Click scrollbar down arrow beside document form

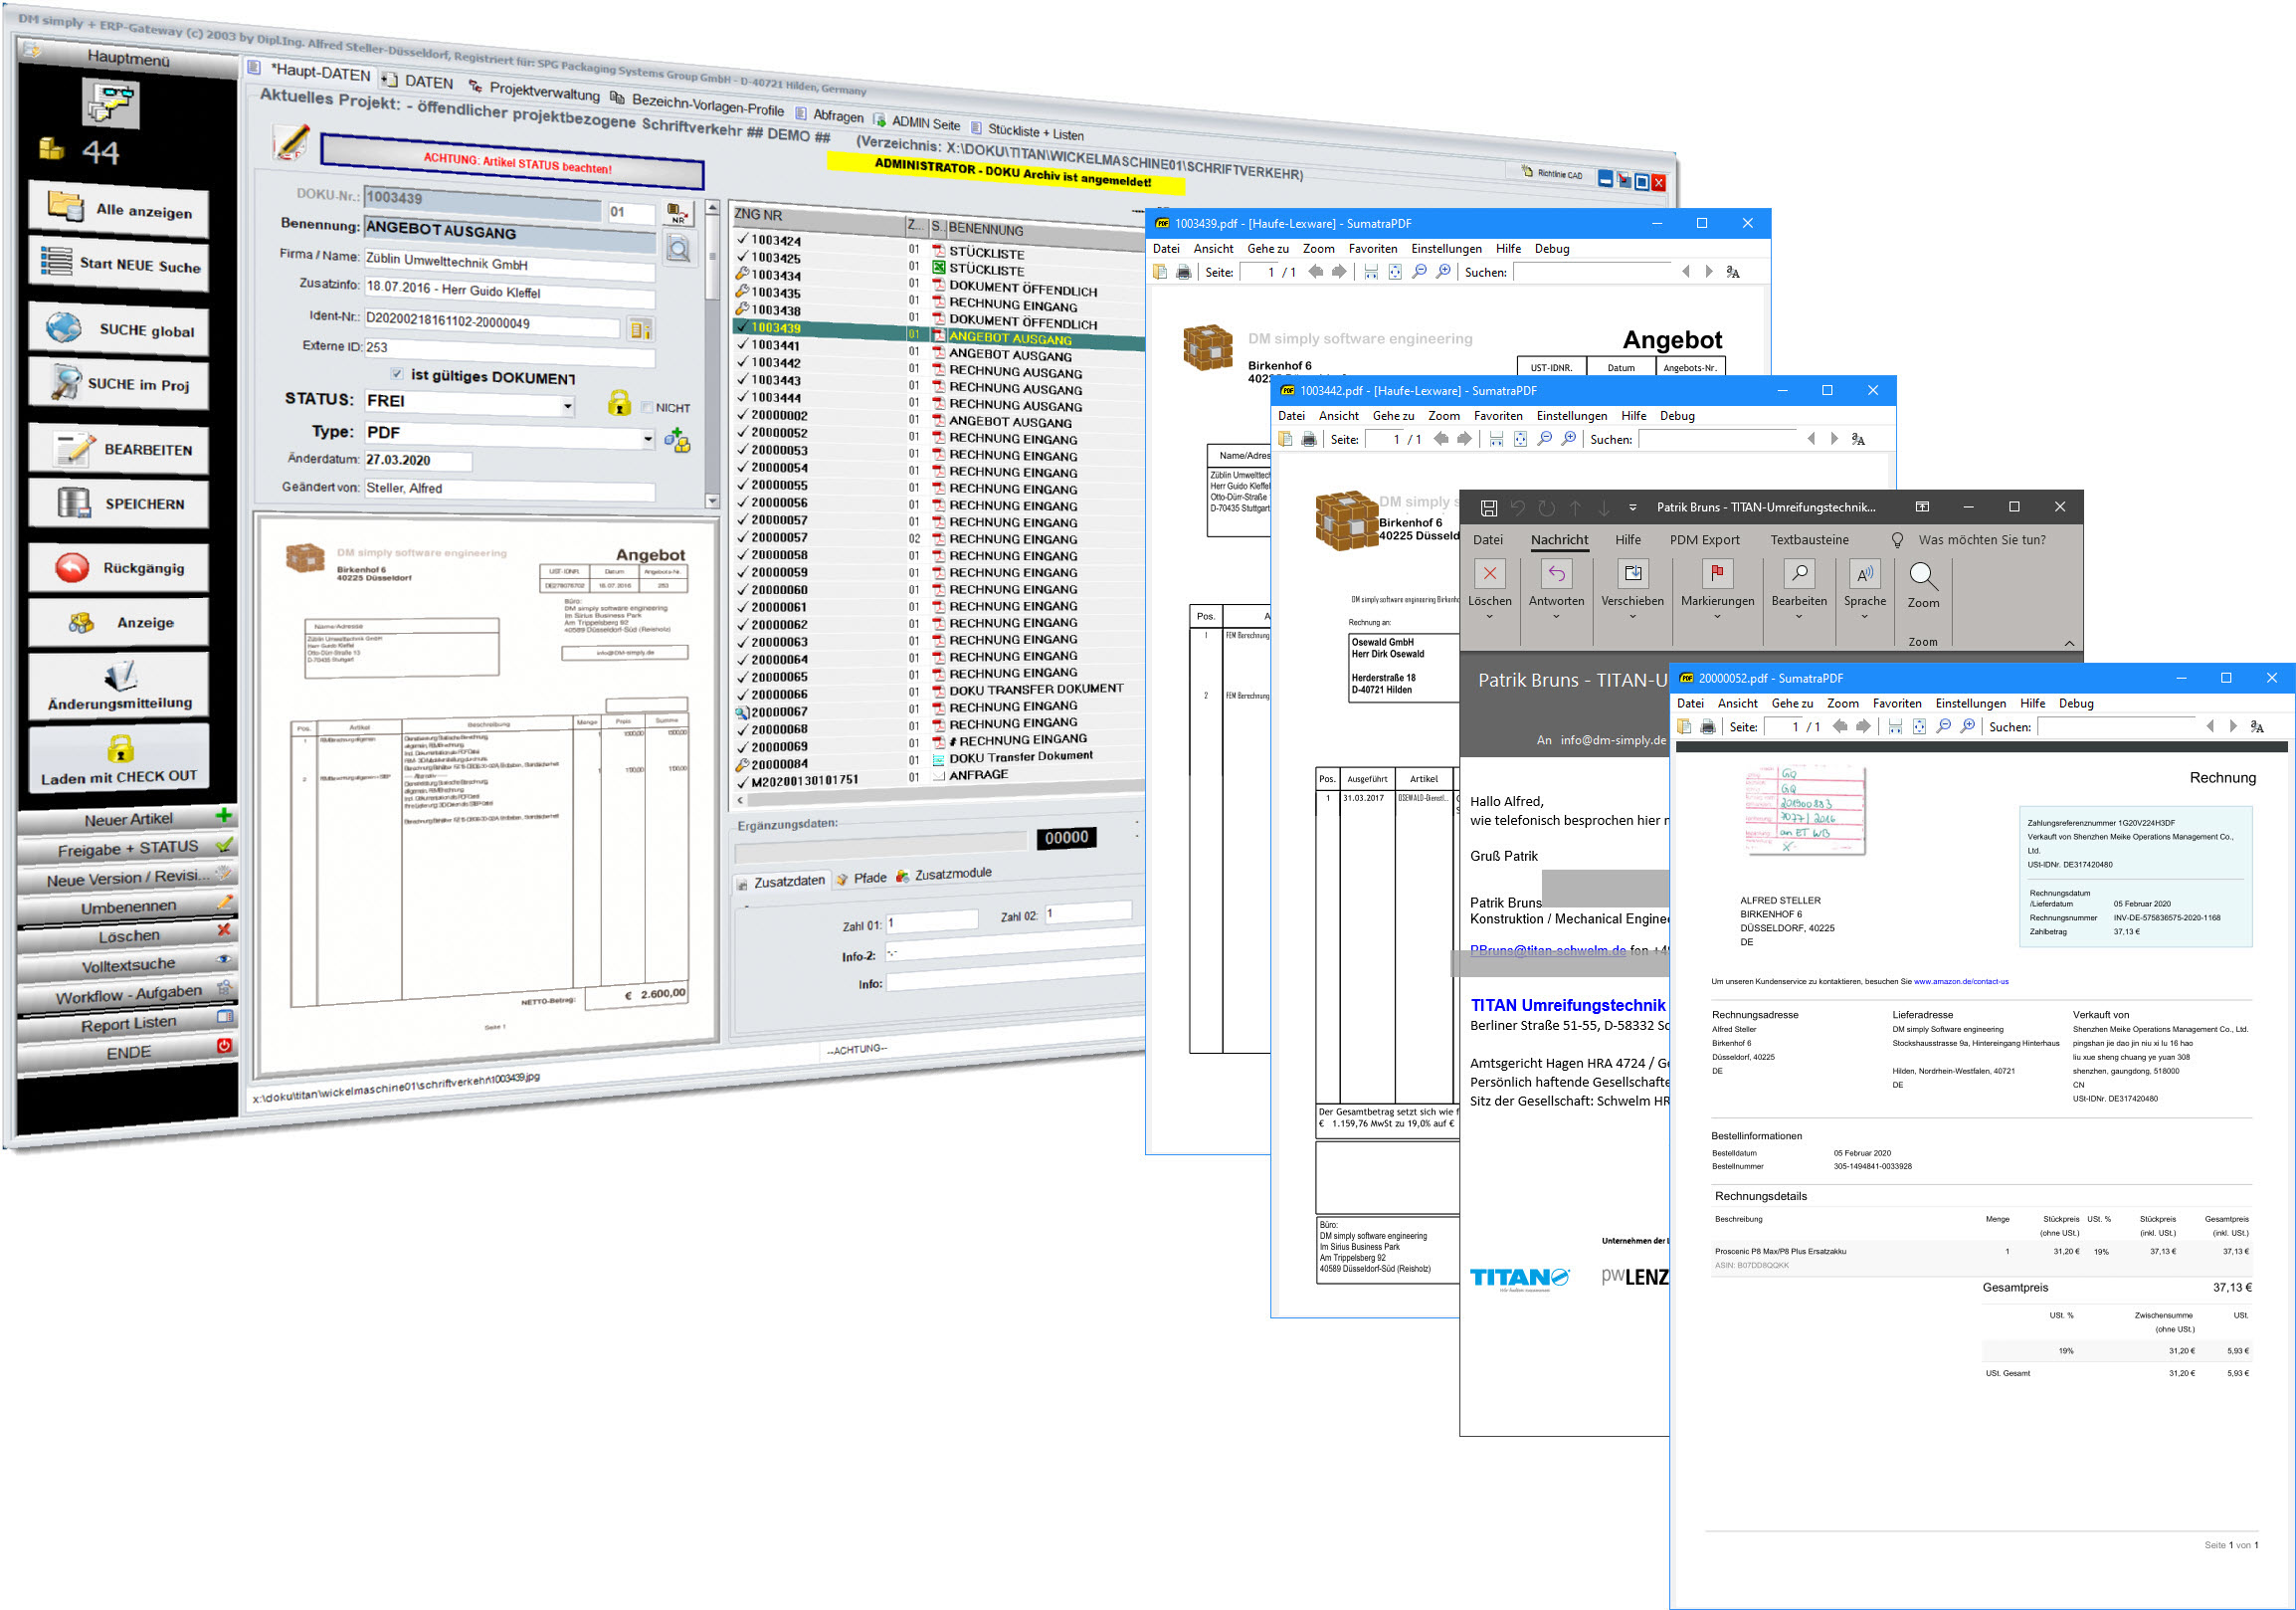712,501
